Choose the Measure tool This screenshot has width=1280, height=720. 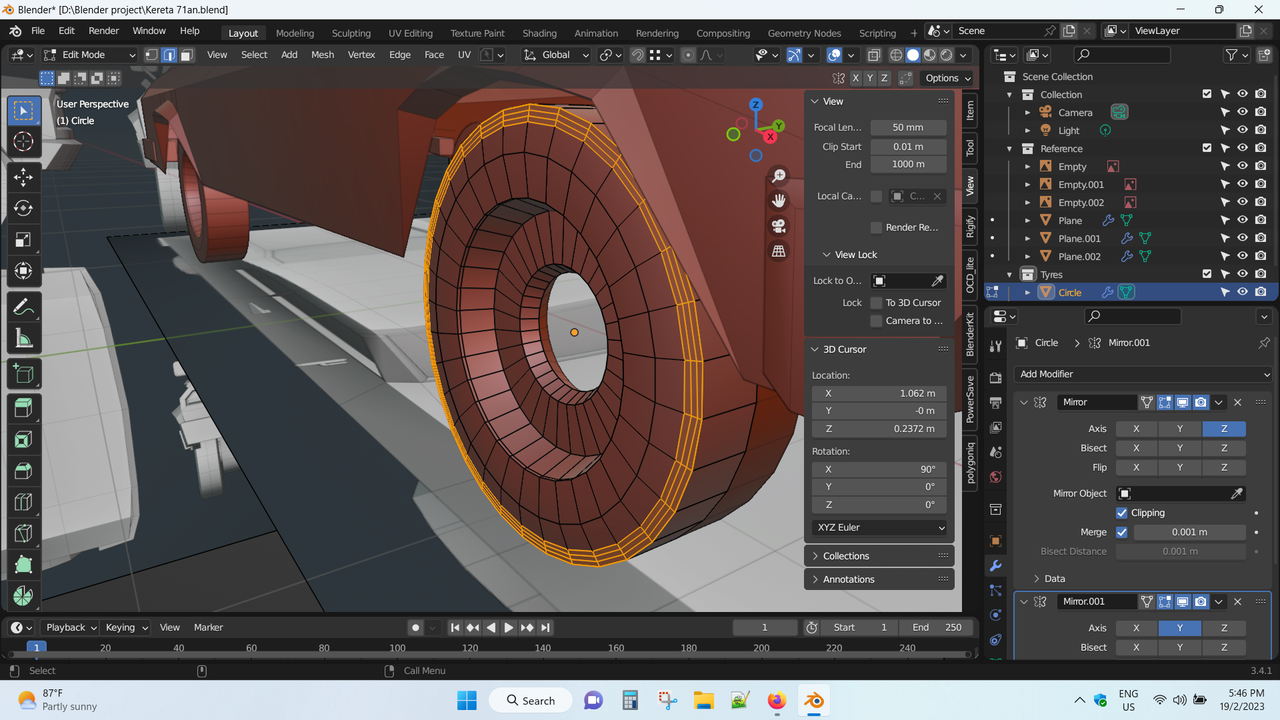point(24,340)
